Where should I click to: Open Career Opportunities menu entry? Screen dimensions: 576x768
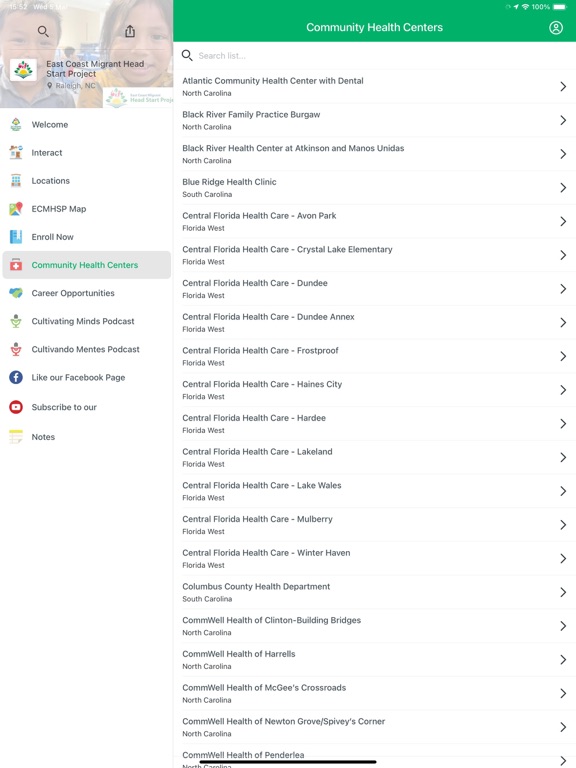87,293
